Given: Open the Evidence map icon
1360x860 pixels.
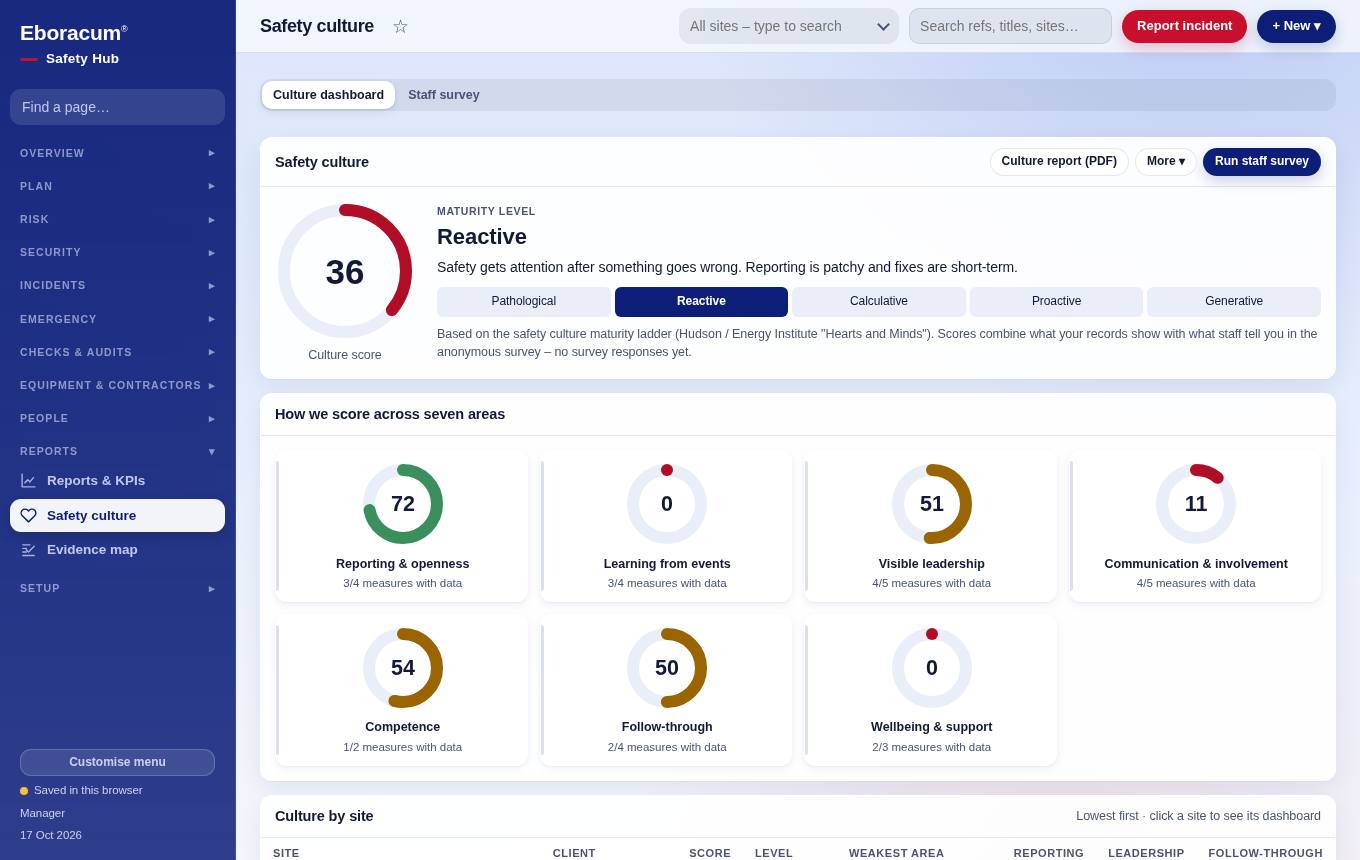Looking at the screenshot, I should 28,550.
